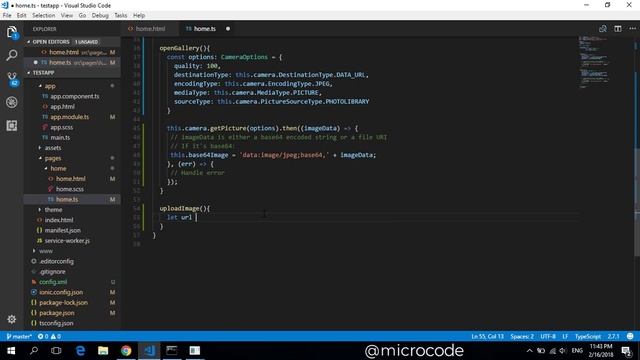Click Ln 55, Col 13 line indicator
Viewport: 640px width, 360px height.
click(487, 336)
